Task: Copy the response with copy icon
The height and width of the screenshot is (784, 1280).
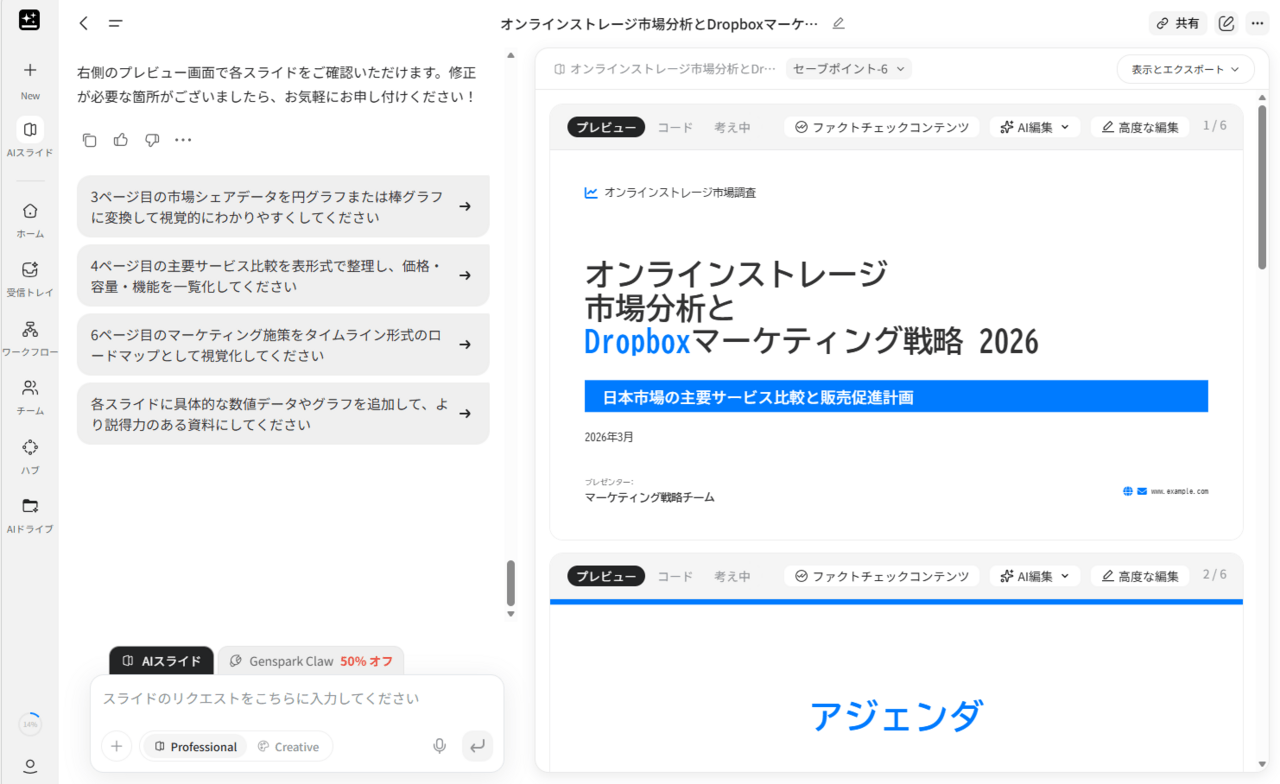Action: pos(90,140)
